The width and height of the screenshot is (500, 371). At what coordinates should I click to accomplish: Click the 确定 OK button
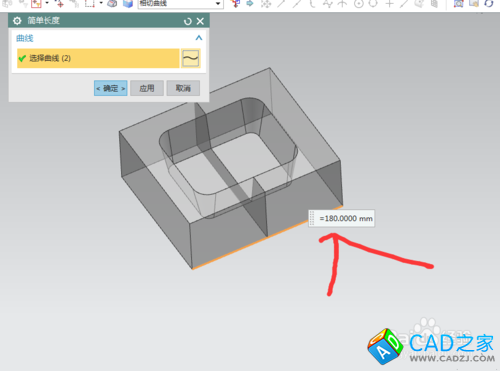111,88
